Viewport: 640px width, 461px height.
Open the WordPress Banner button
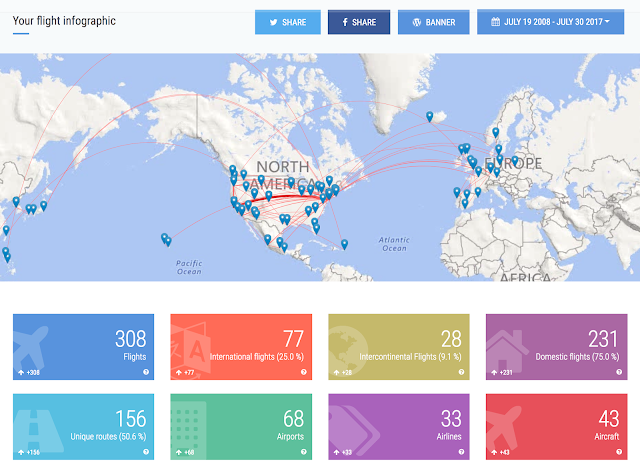(433, 22)
